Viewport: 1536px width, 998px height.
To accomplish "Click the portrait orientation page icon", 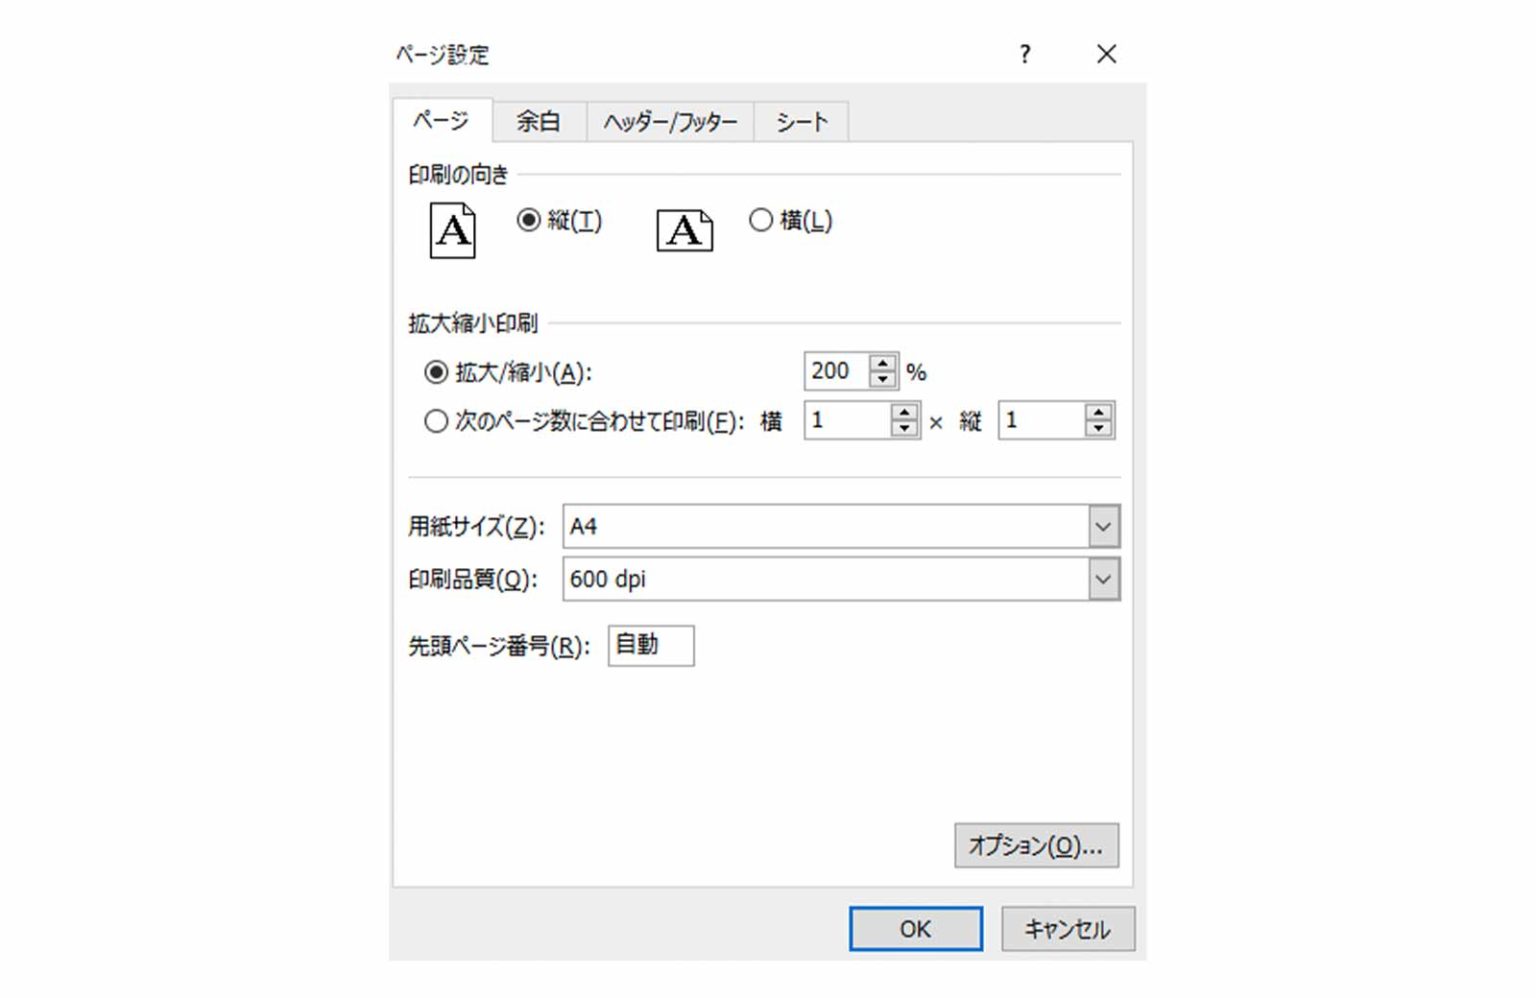I will (x=452, y=230).
